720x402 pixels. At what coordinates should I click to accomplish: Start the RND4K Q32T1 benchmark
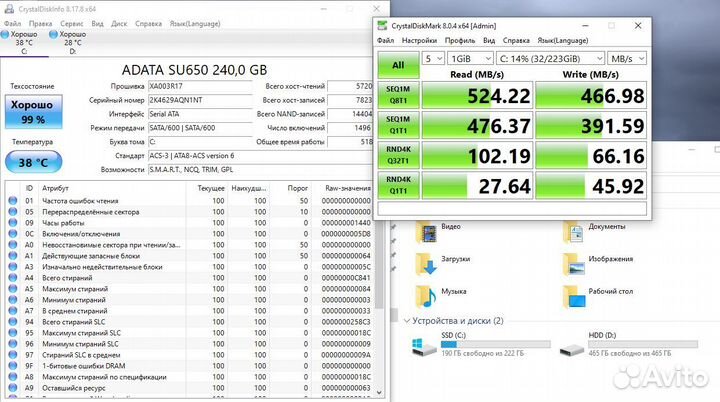click(x=398, y=155)
